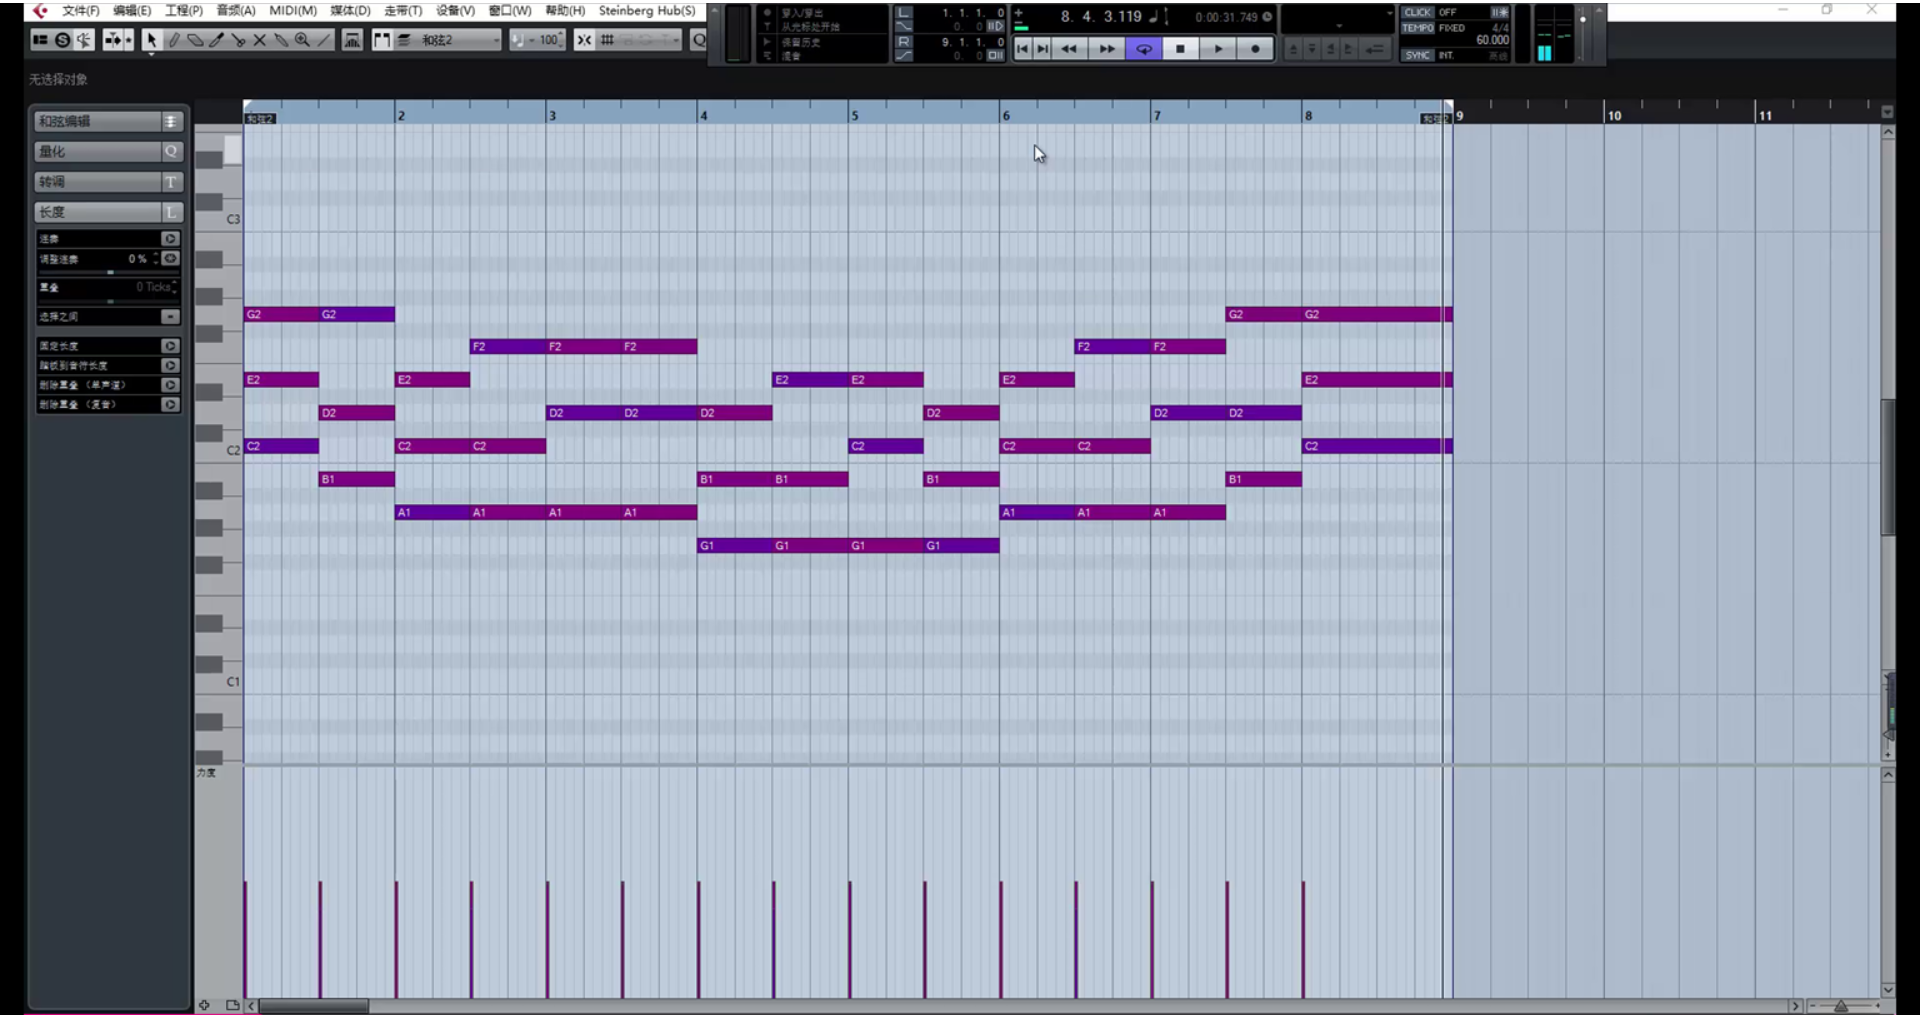Screen dimensions: 1920x1015
Task: Toggle the TEMPO track button
Action: (x=1418, y=28)
